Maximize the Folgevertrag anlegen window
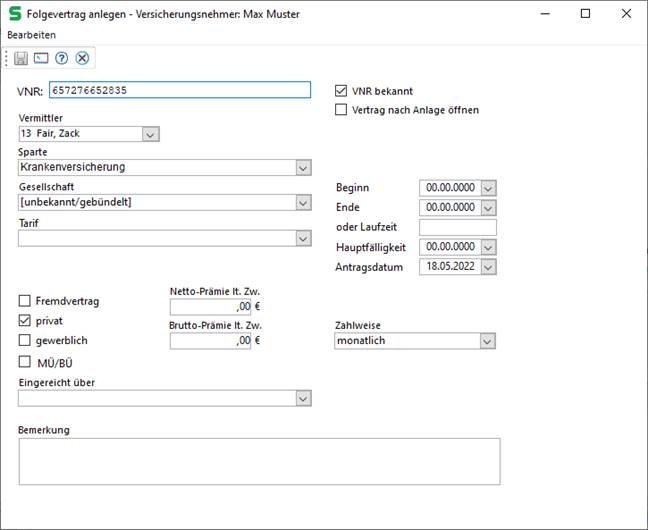Image resolution: width=648 pixels, height=530 pixels. coord(585,14)
